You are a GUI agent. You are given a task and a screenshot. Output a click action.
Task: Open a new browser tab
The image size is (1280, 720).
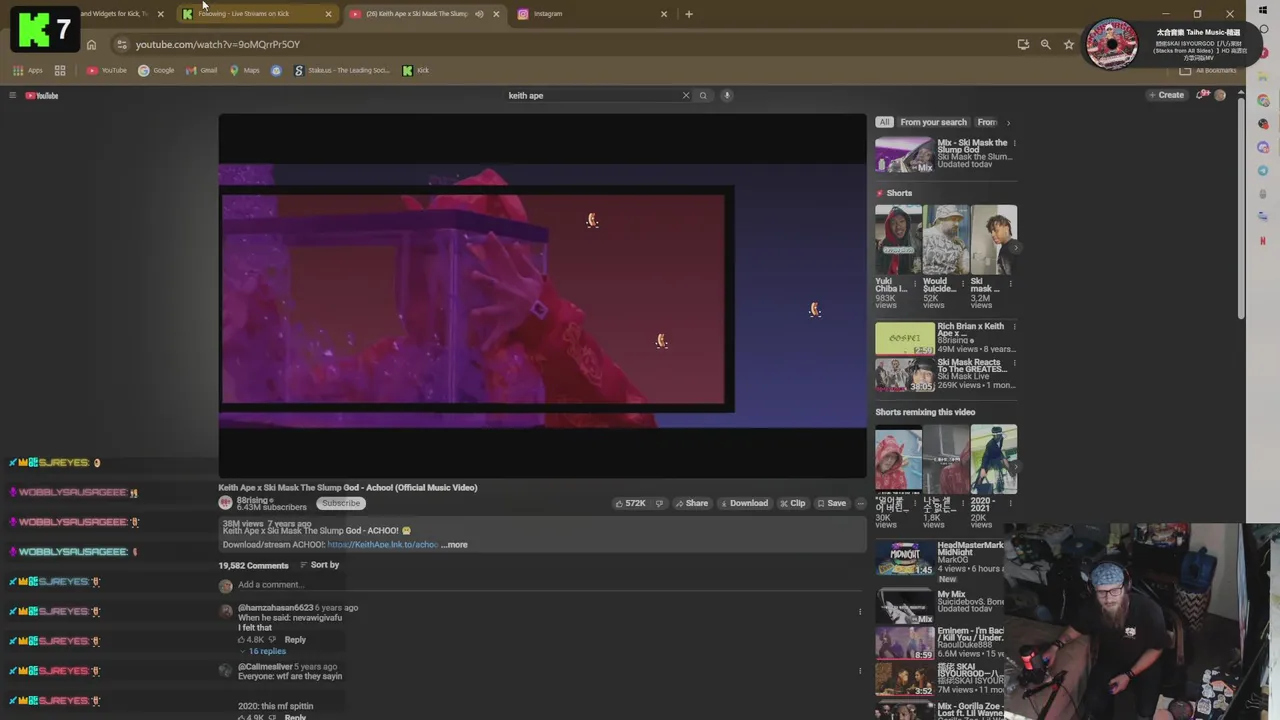pyautogui.click(x=689, y=14)
